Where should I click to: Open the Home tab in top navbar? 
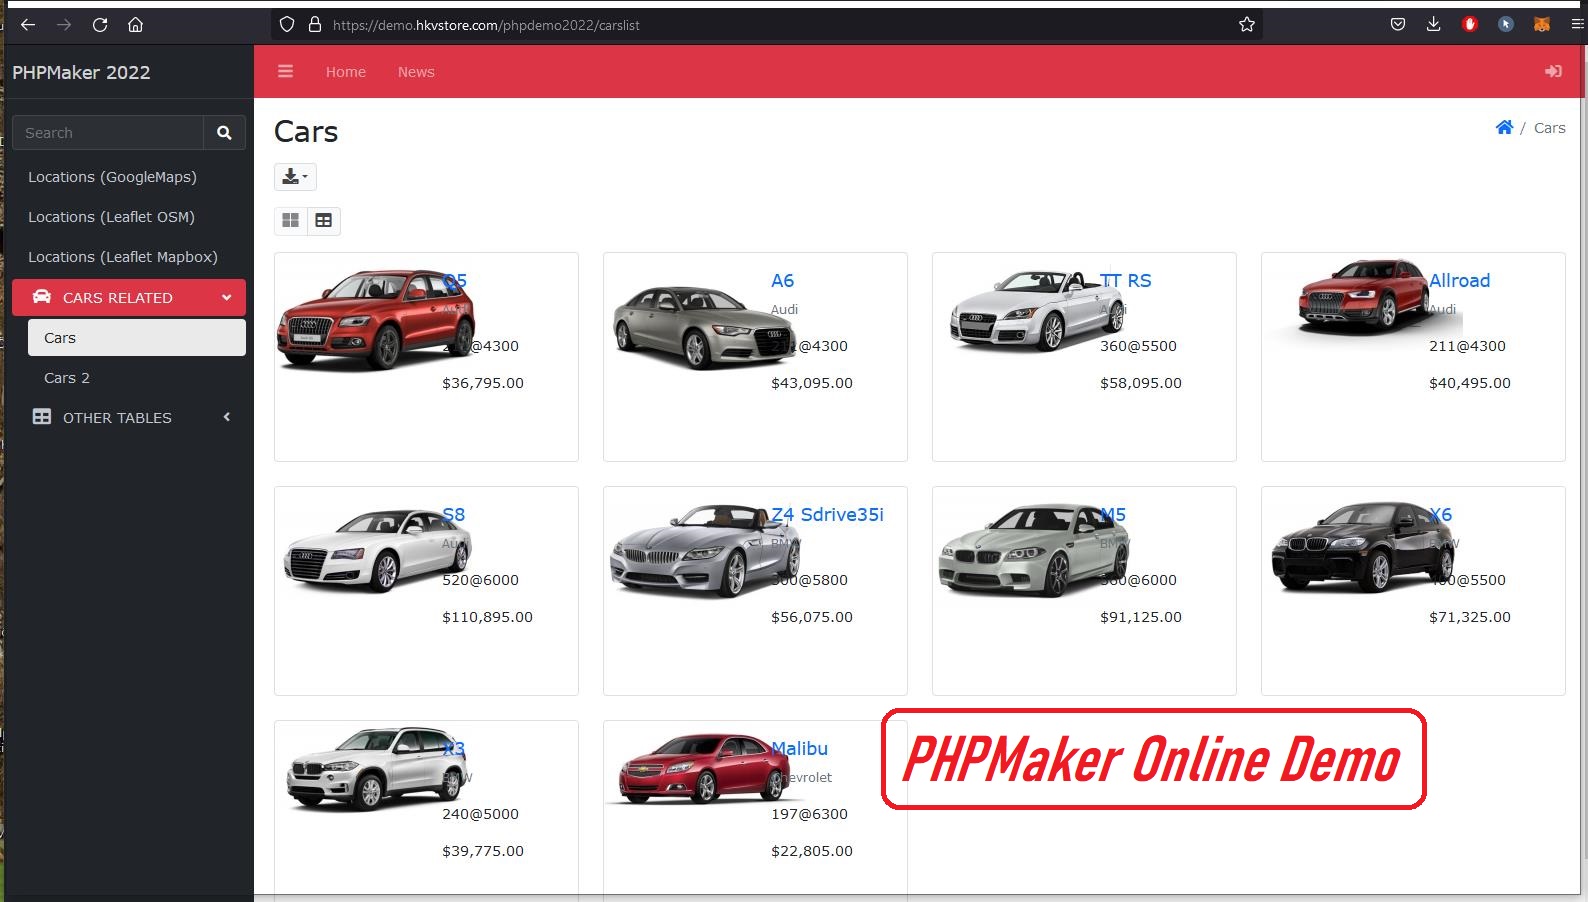346,72
